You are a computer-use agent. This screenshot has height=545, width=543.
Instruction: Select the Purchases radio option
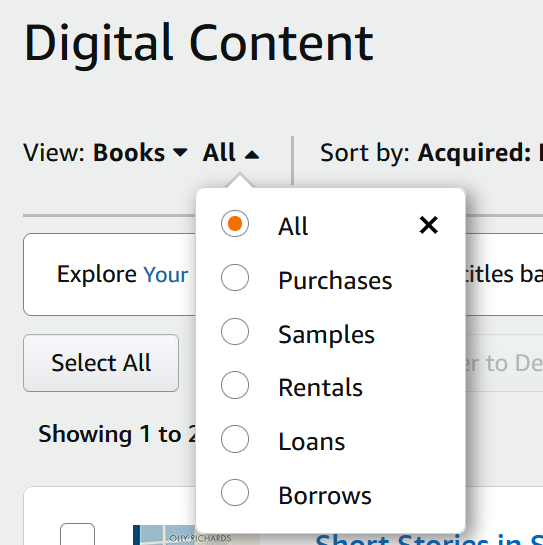point(235,277)
